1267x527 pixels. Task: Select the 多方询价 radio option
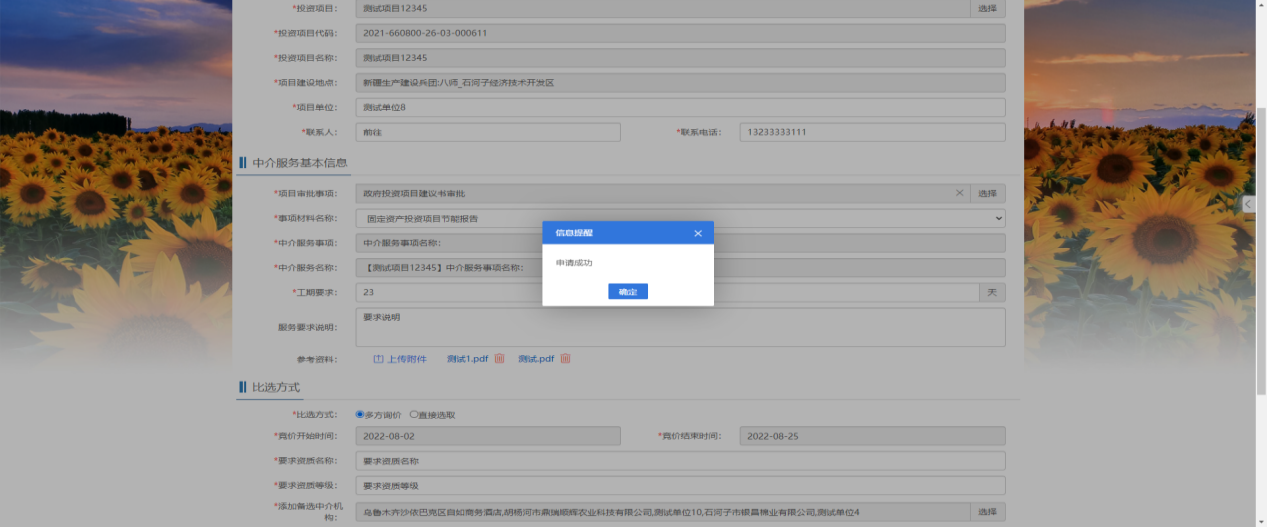point(360,414)
